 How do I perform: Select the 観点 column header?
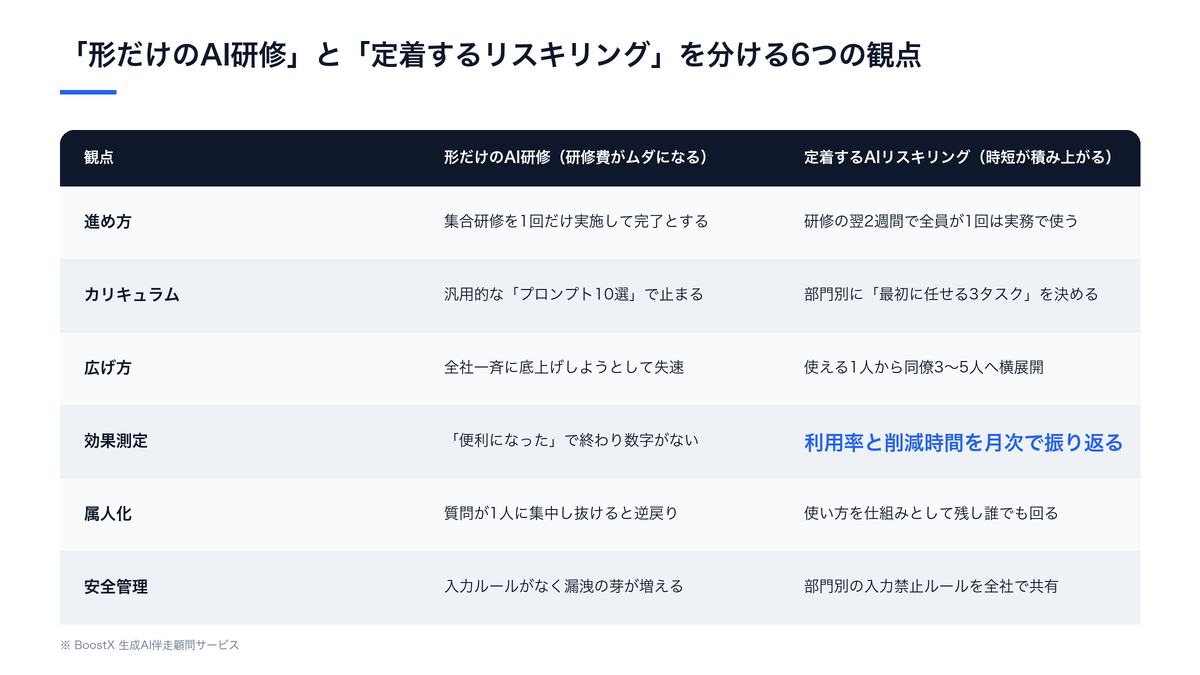pyautogui.click(x=98, y=158)
